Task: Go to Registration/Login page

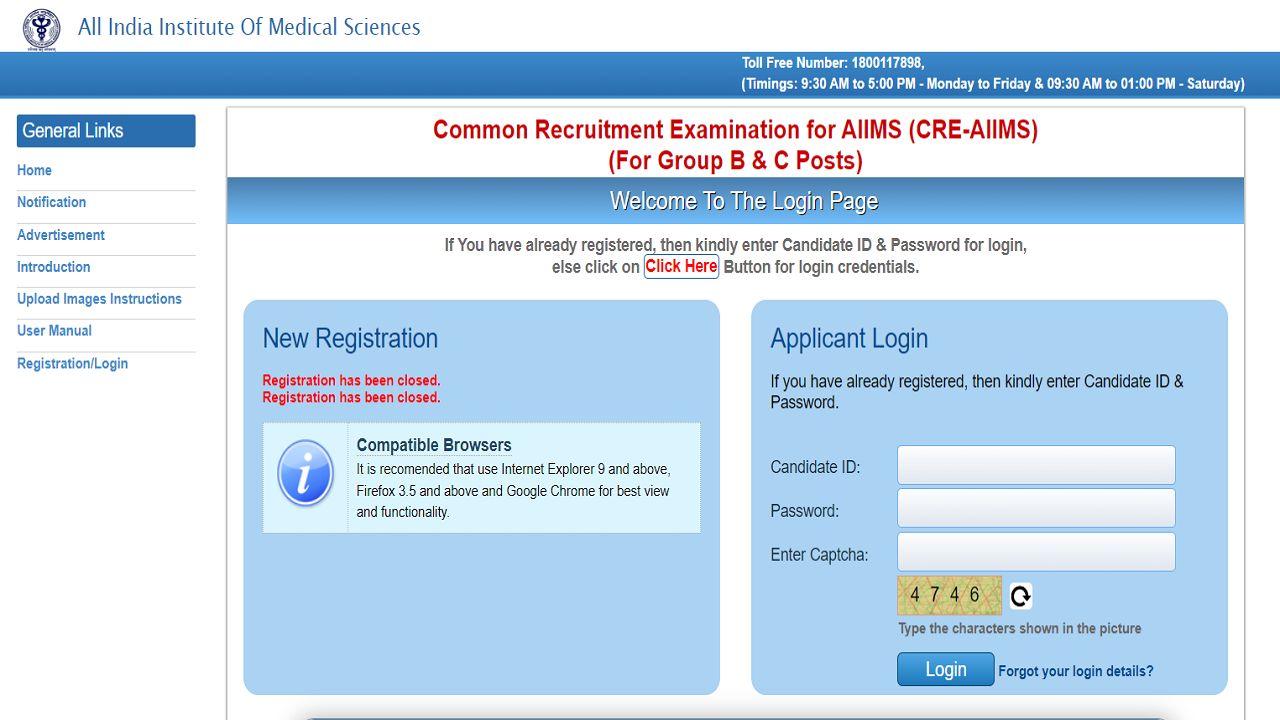Action: click(72, 363)
